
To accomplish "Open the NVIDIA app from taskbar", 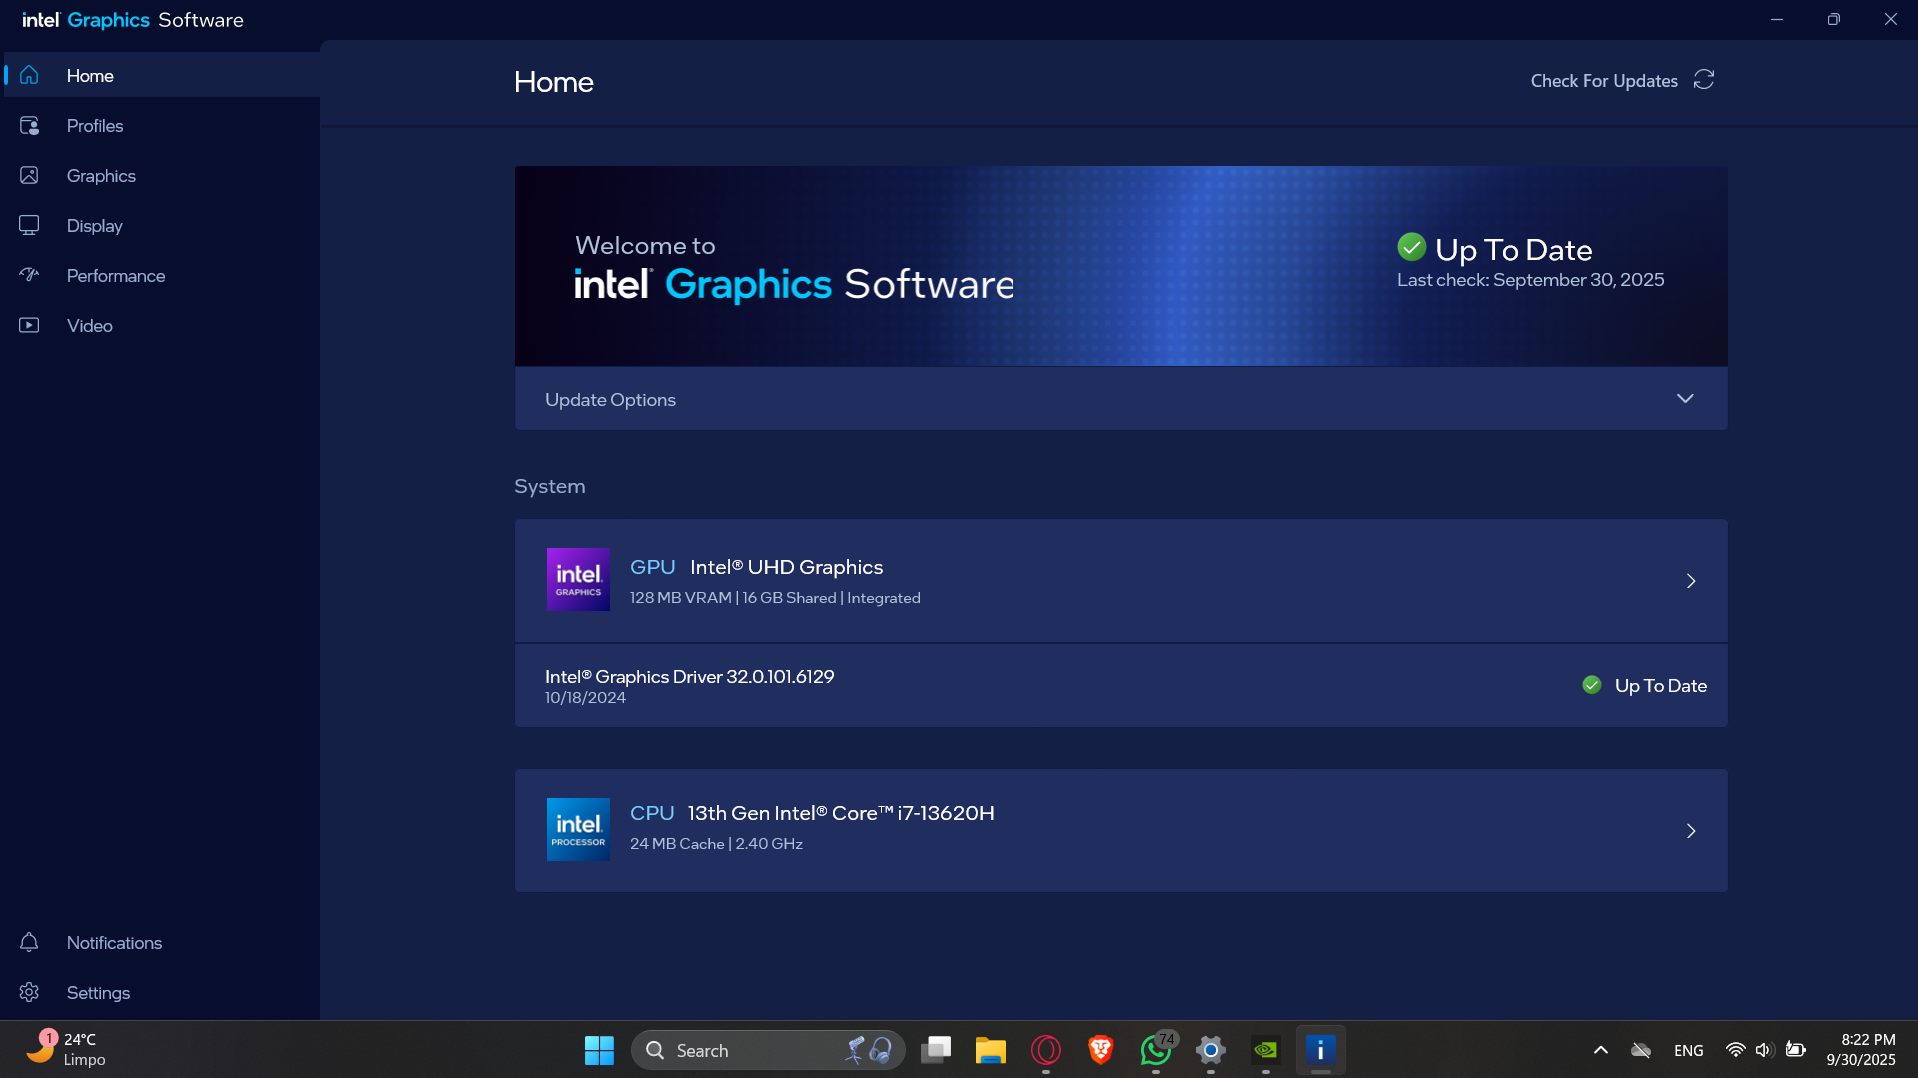I will pos(1265,1050).
